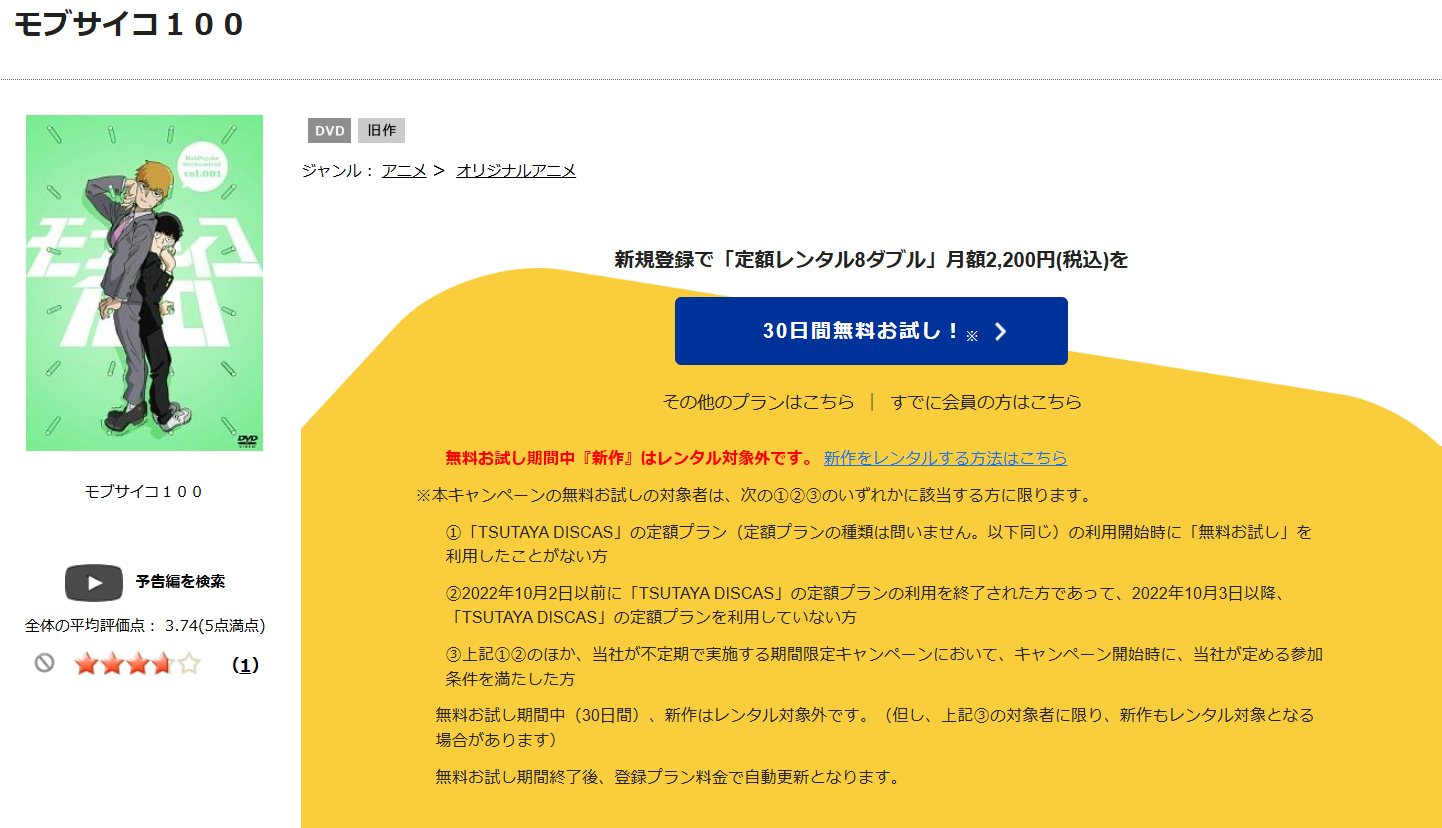Select the first star to rate one star
This screenshot has width=1442, height=828.
coord(84,662)
